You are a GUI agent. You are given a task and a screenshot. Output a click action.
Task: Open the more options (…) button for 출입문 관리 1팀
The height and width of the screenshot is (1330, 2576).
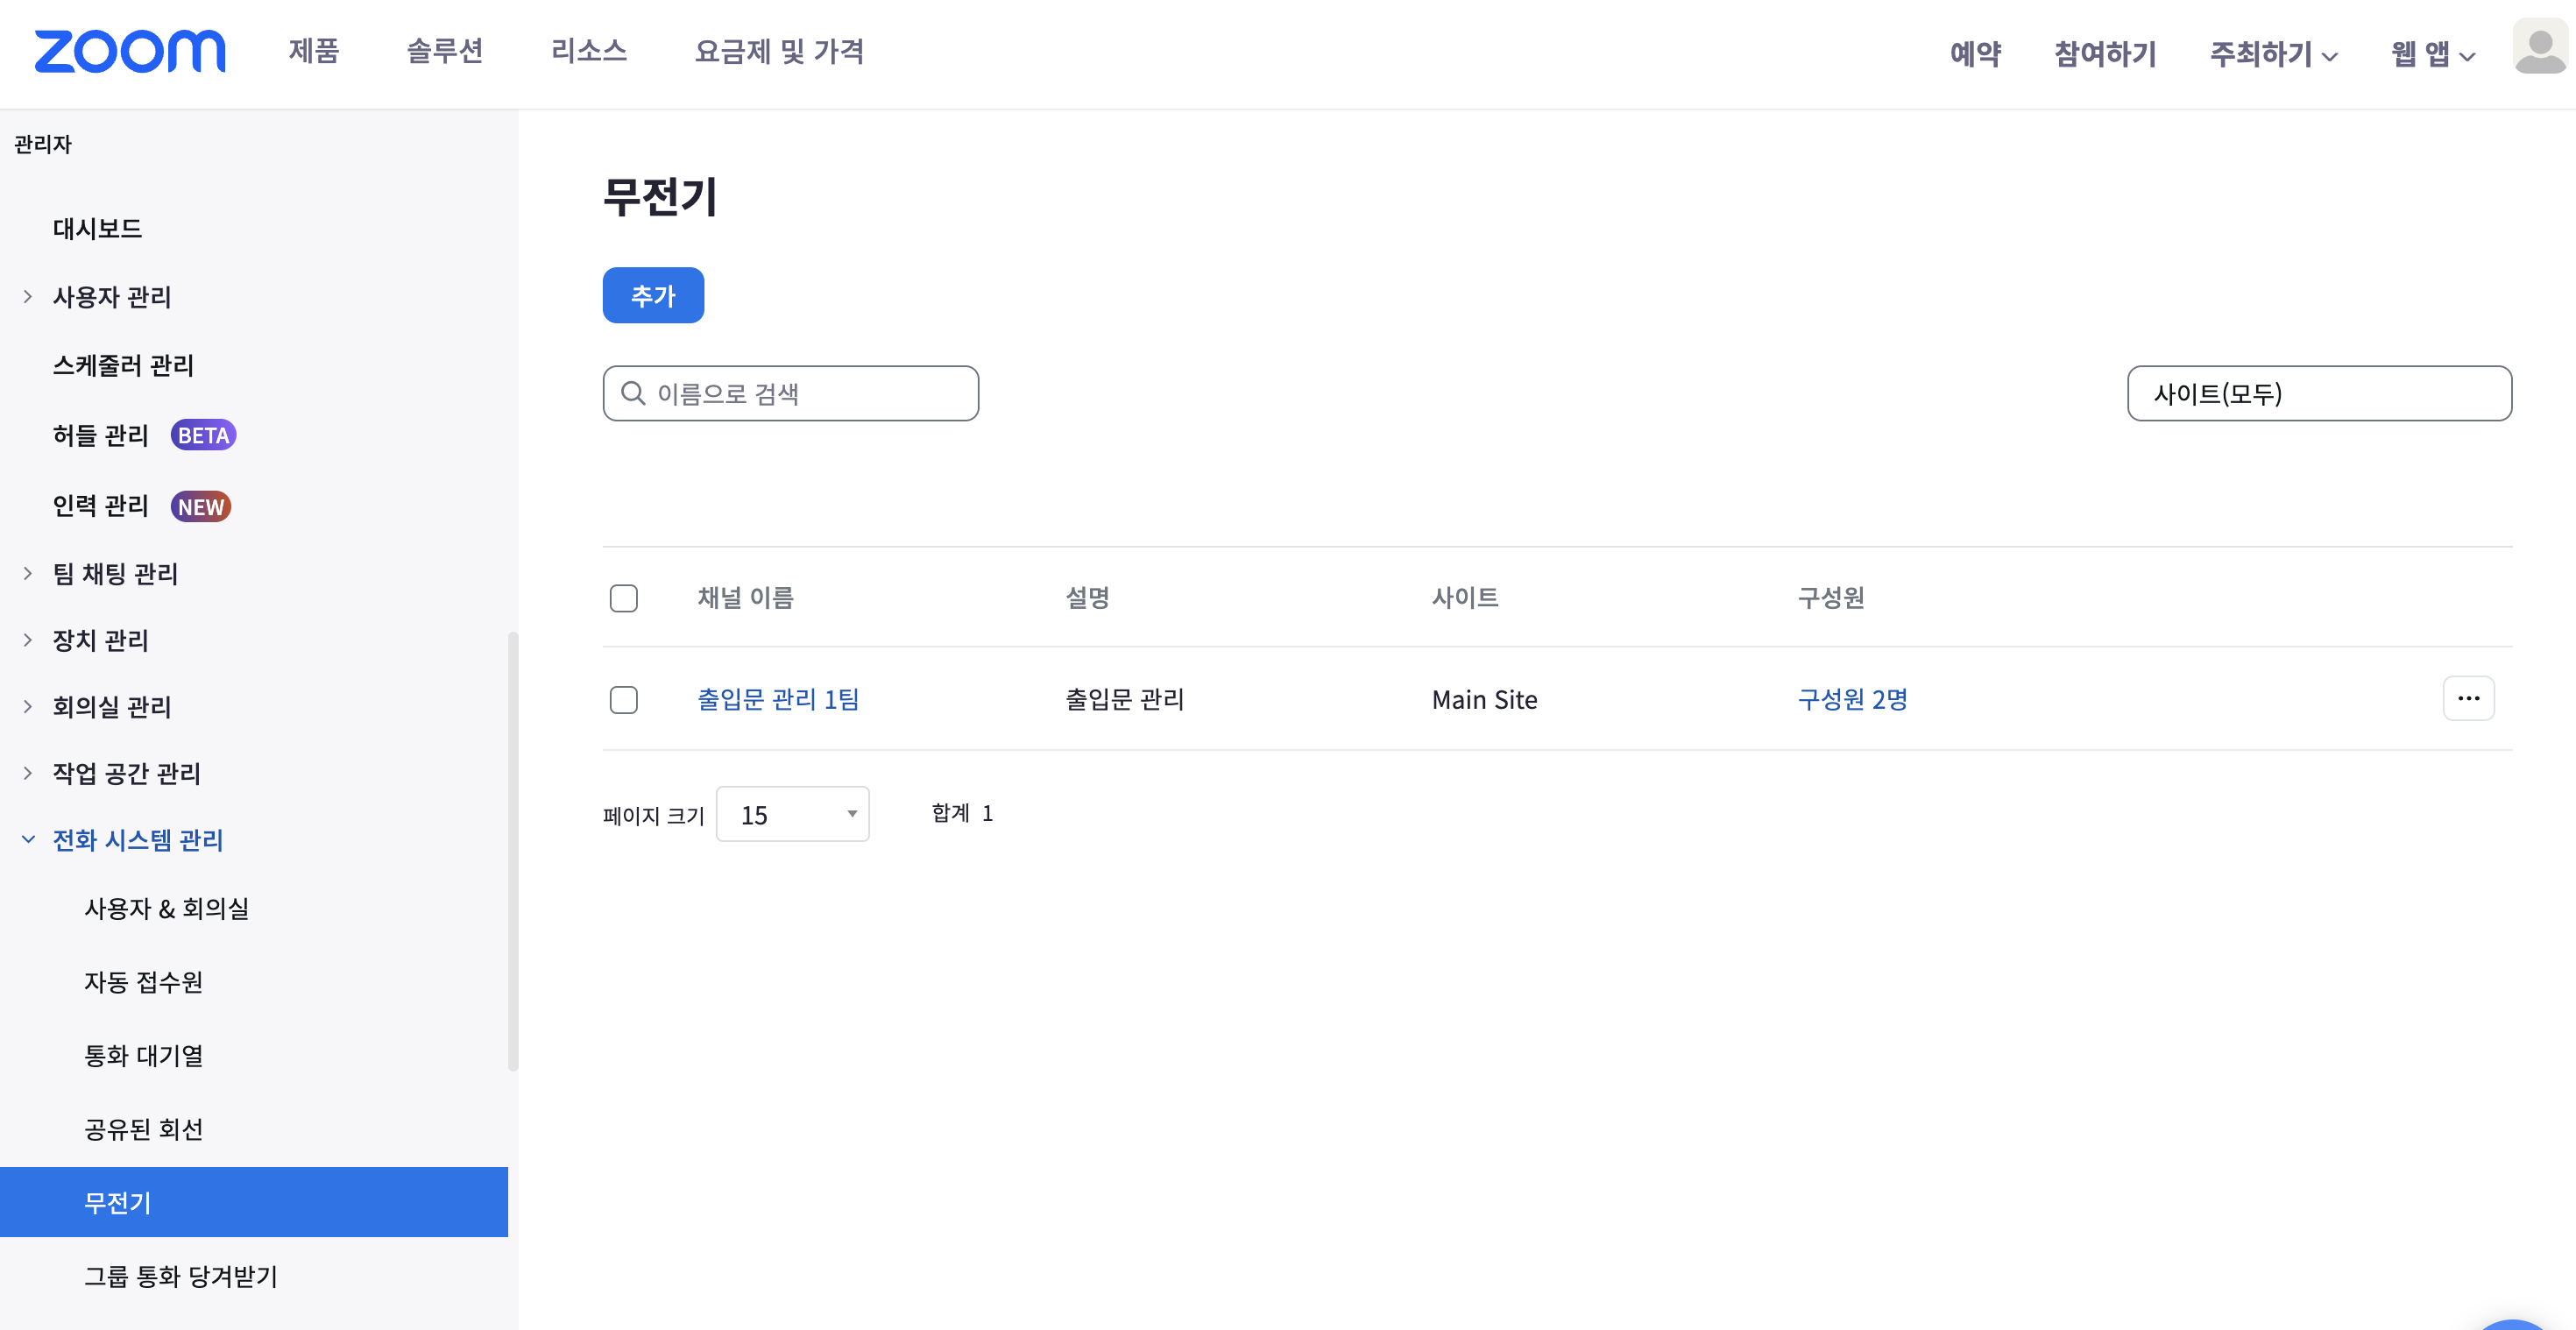point(2468,698)
